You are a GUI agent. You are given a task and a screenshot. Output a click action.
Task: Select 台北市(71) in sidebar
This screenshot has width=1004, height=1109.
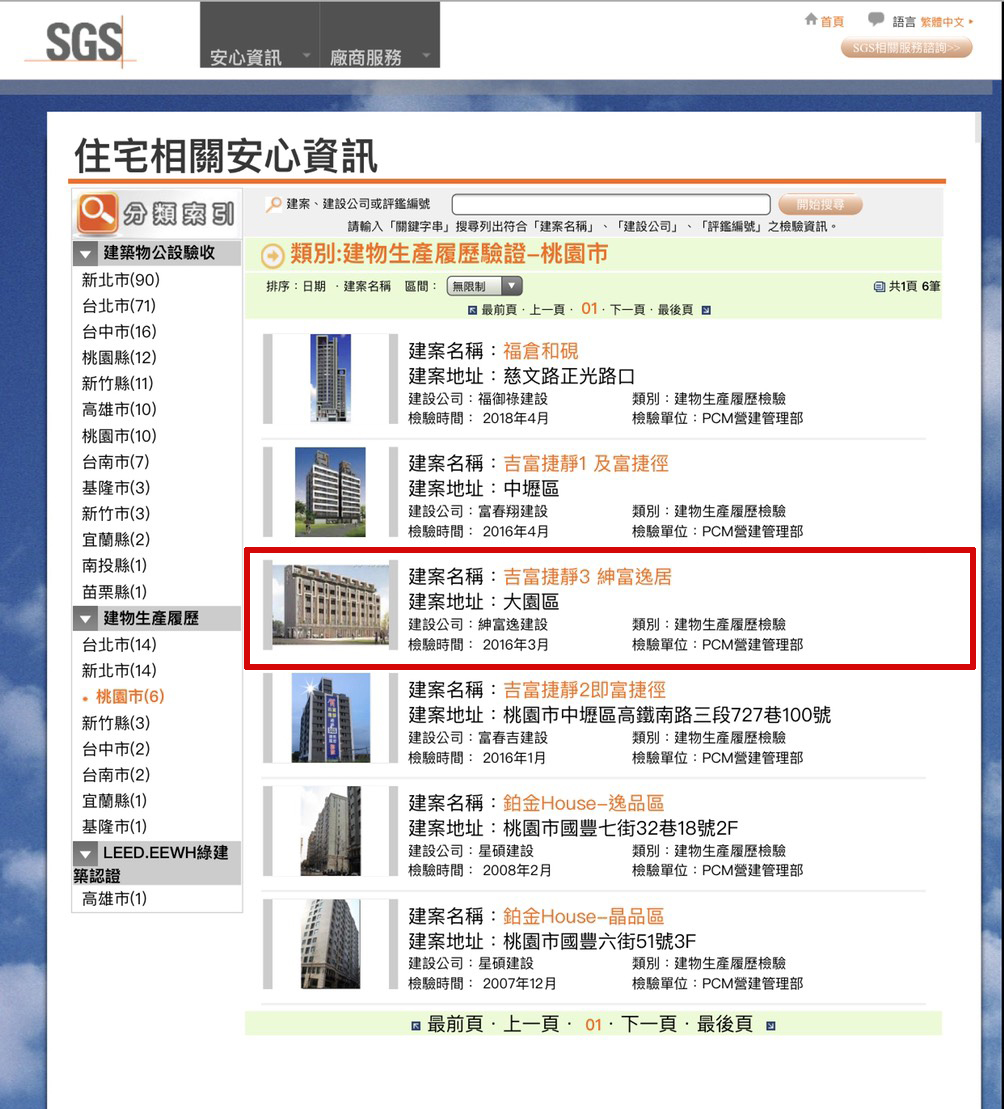119,306
